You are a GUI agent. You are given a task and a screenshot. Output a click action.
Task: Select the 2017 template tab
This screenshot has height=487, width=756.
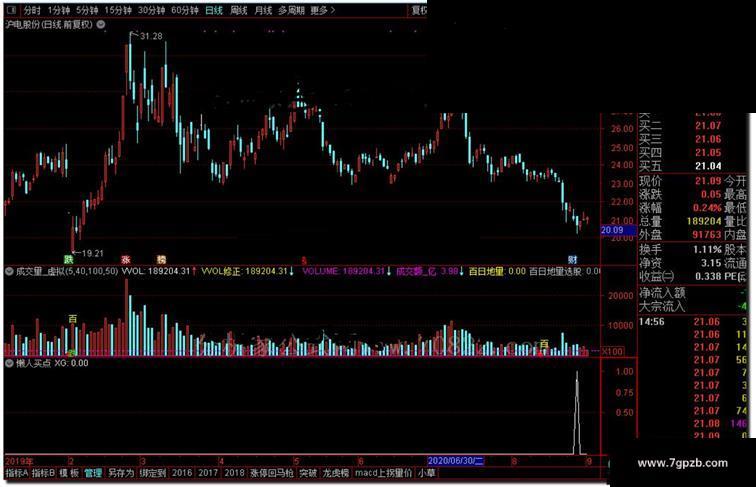(x=208, y=473)
